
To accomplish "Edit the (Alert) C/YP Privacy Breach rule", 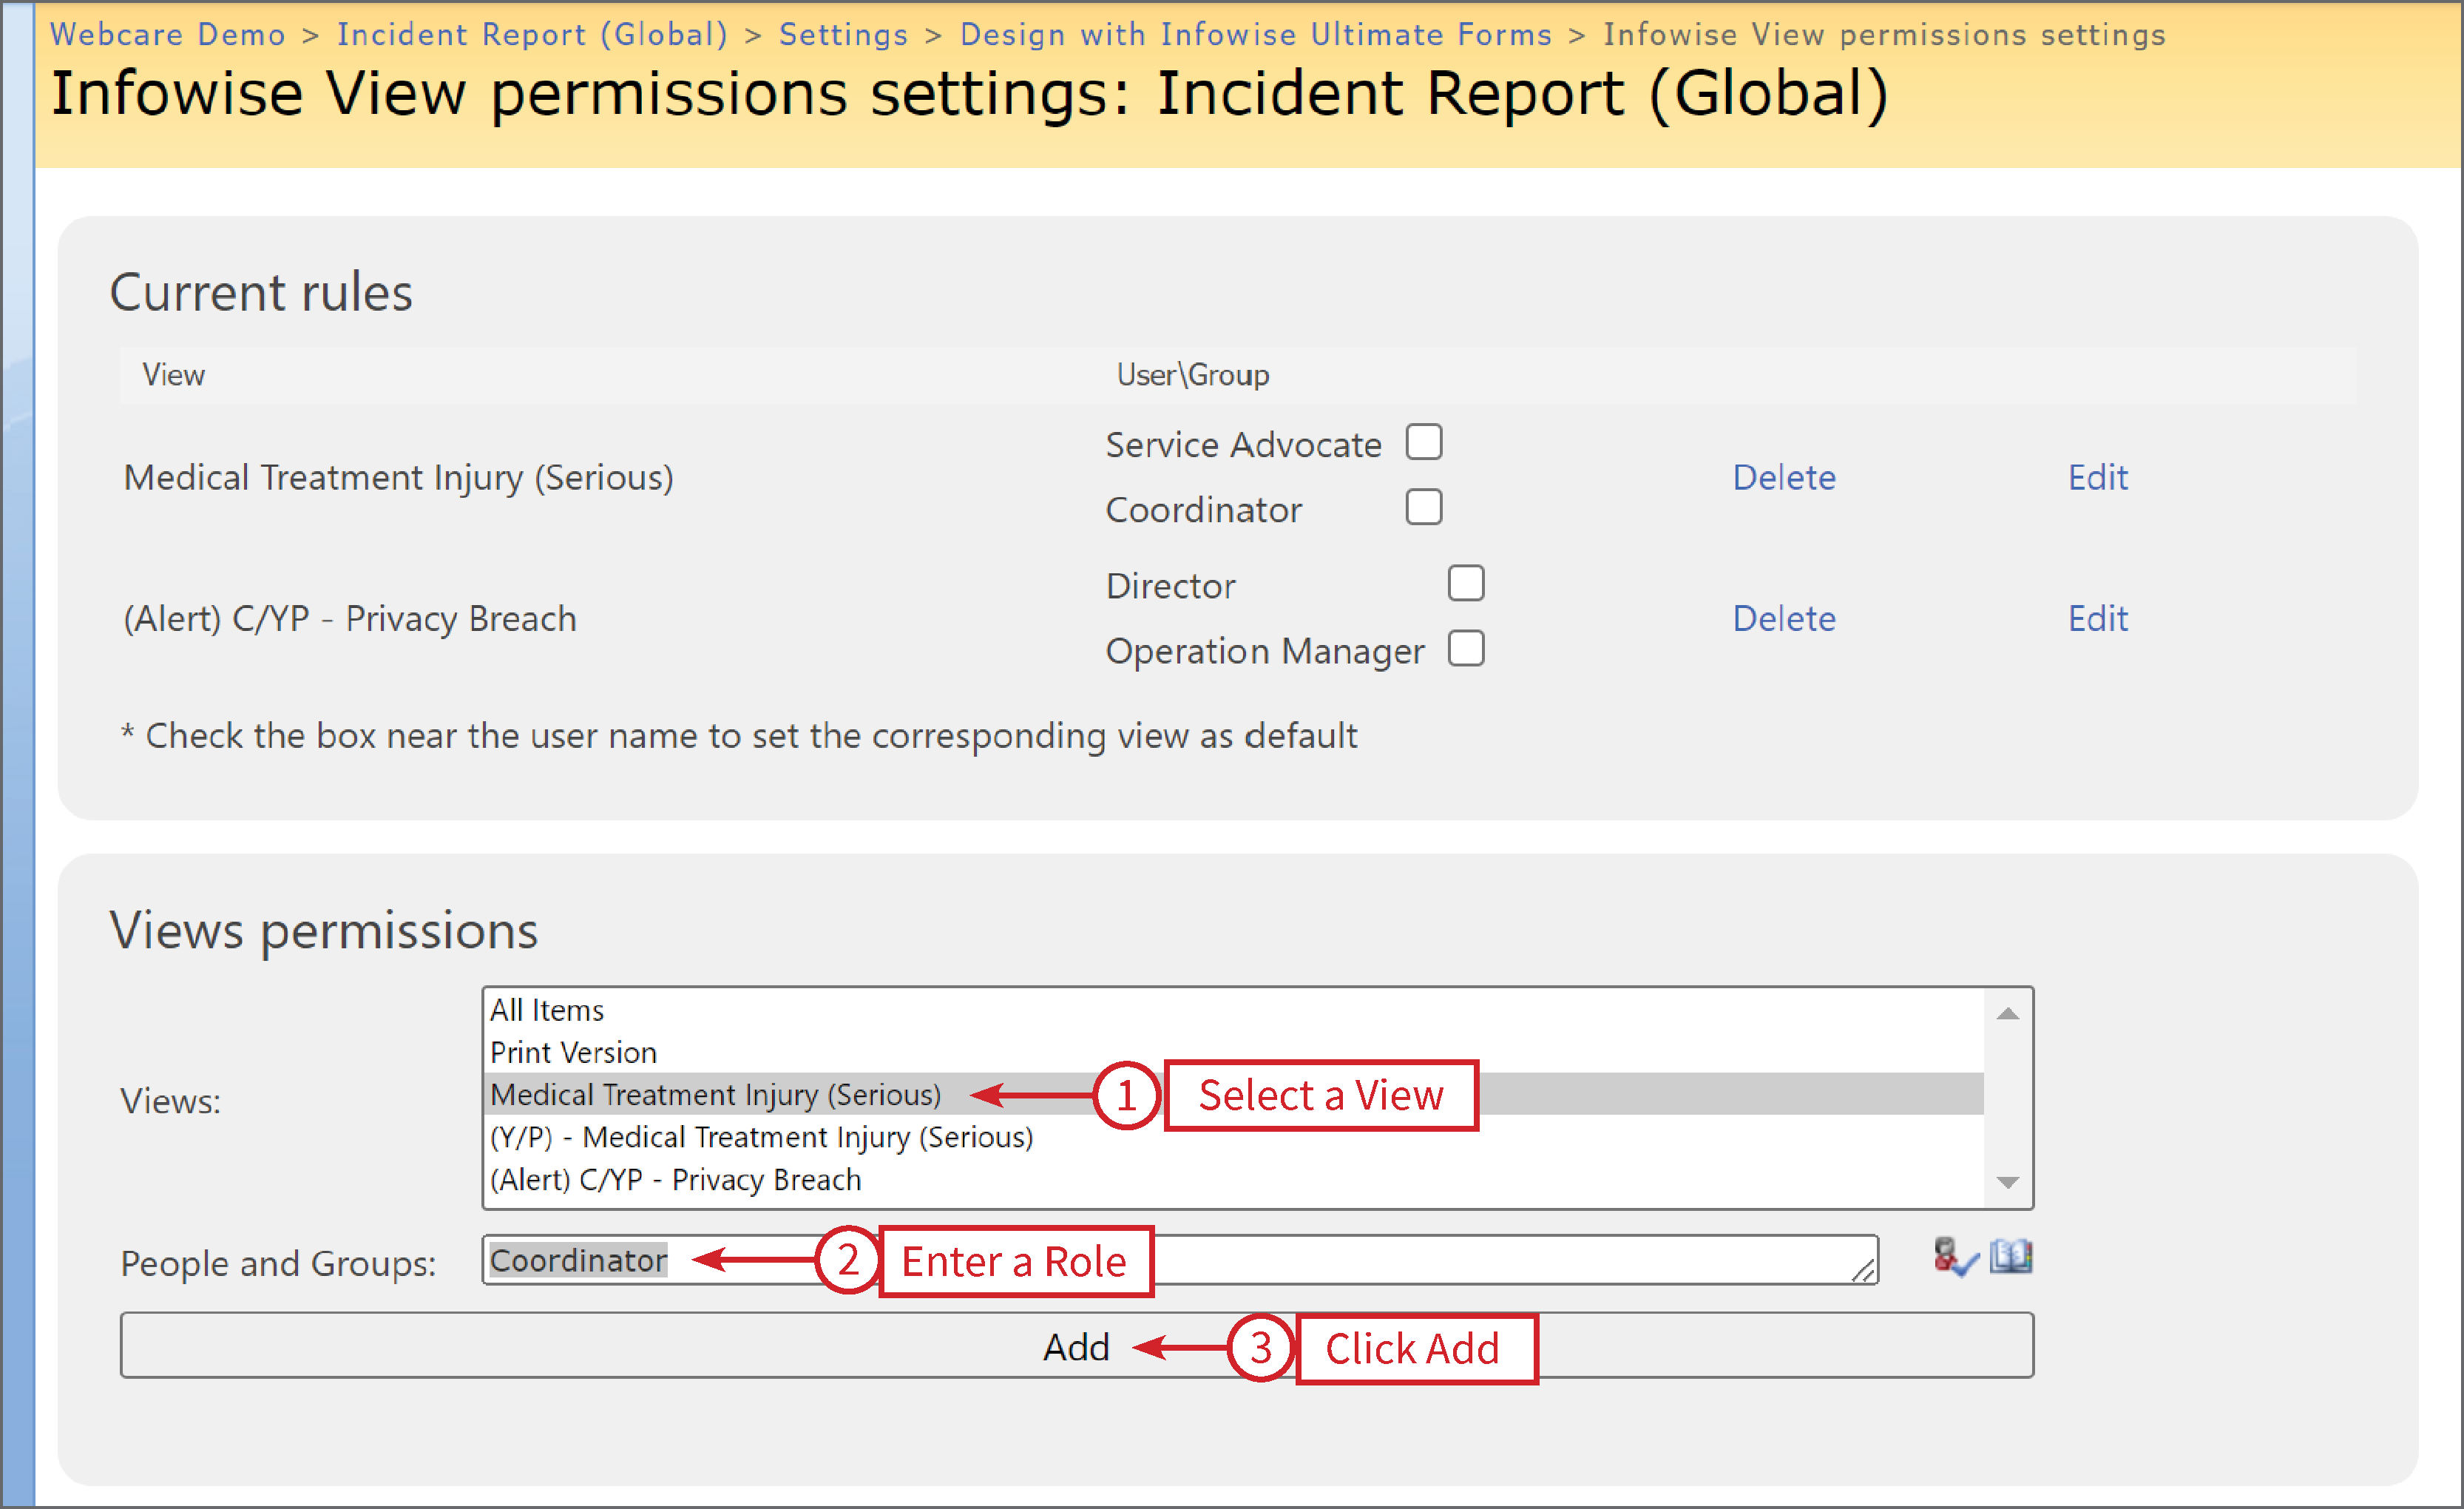I will point(2097,618).
